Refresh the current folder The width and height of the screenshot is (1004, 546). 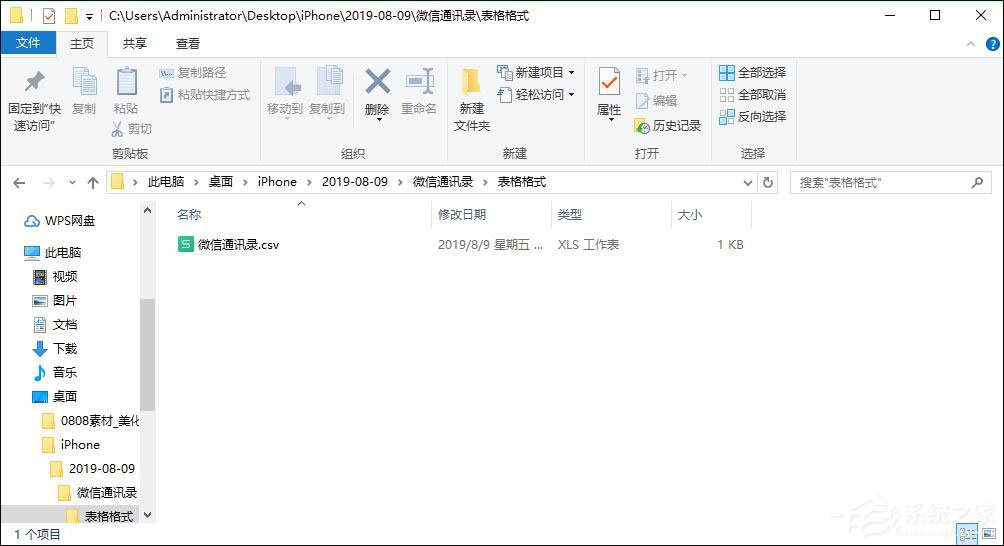tap(768, 183)
